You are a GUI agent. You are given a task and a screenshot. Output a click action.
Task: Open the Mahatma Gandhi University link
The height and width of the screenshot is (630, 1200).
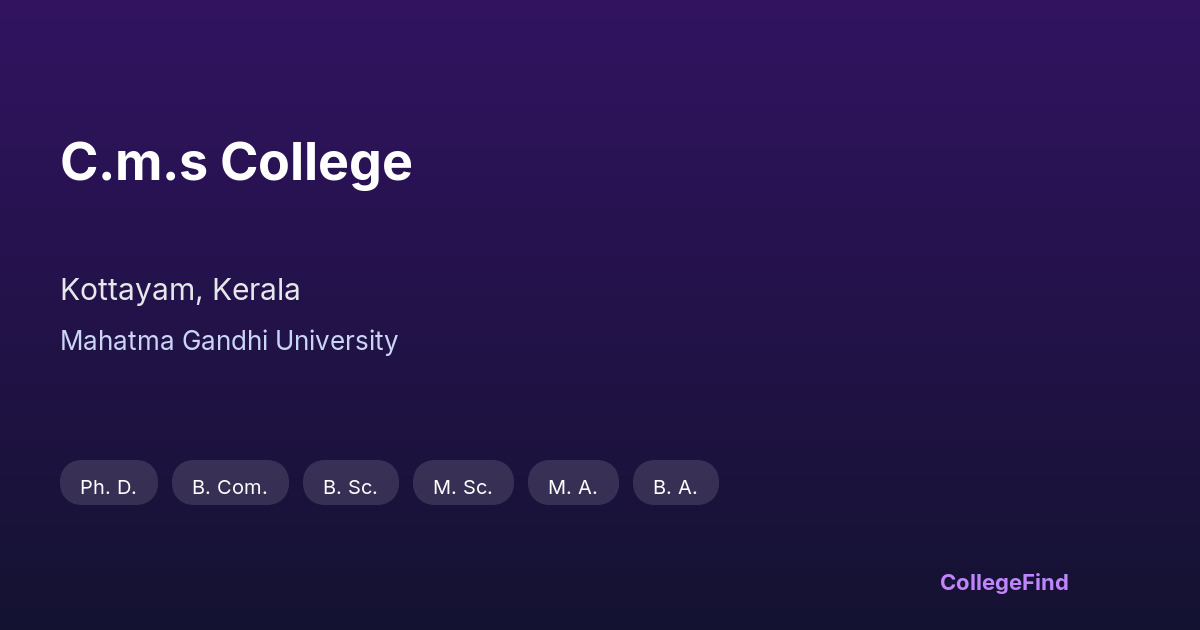[229, 341]
